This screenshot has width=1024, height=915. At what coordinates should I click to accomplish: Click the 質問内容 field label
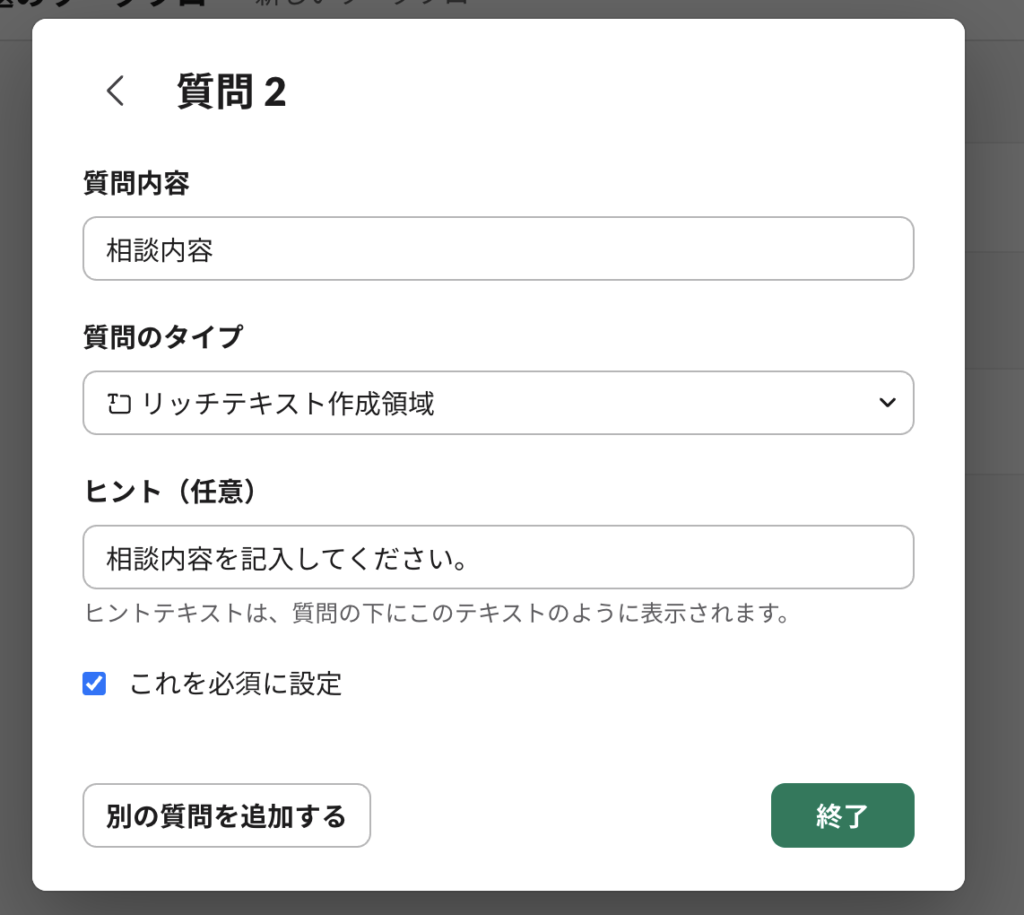(136, 183)
